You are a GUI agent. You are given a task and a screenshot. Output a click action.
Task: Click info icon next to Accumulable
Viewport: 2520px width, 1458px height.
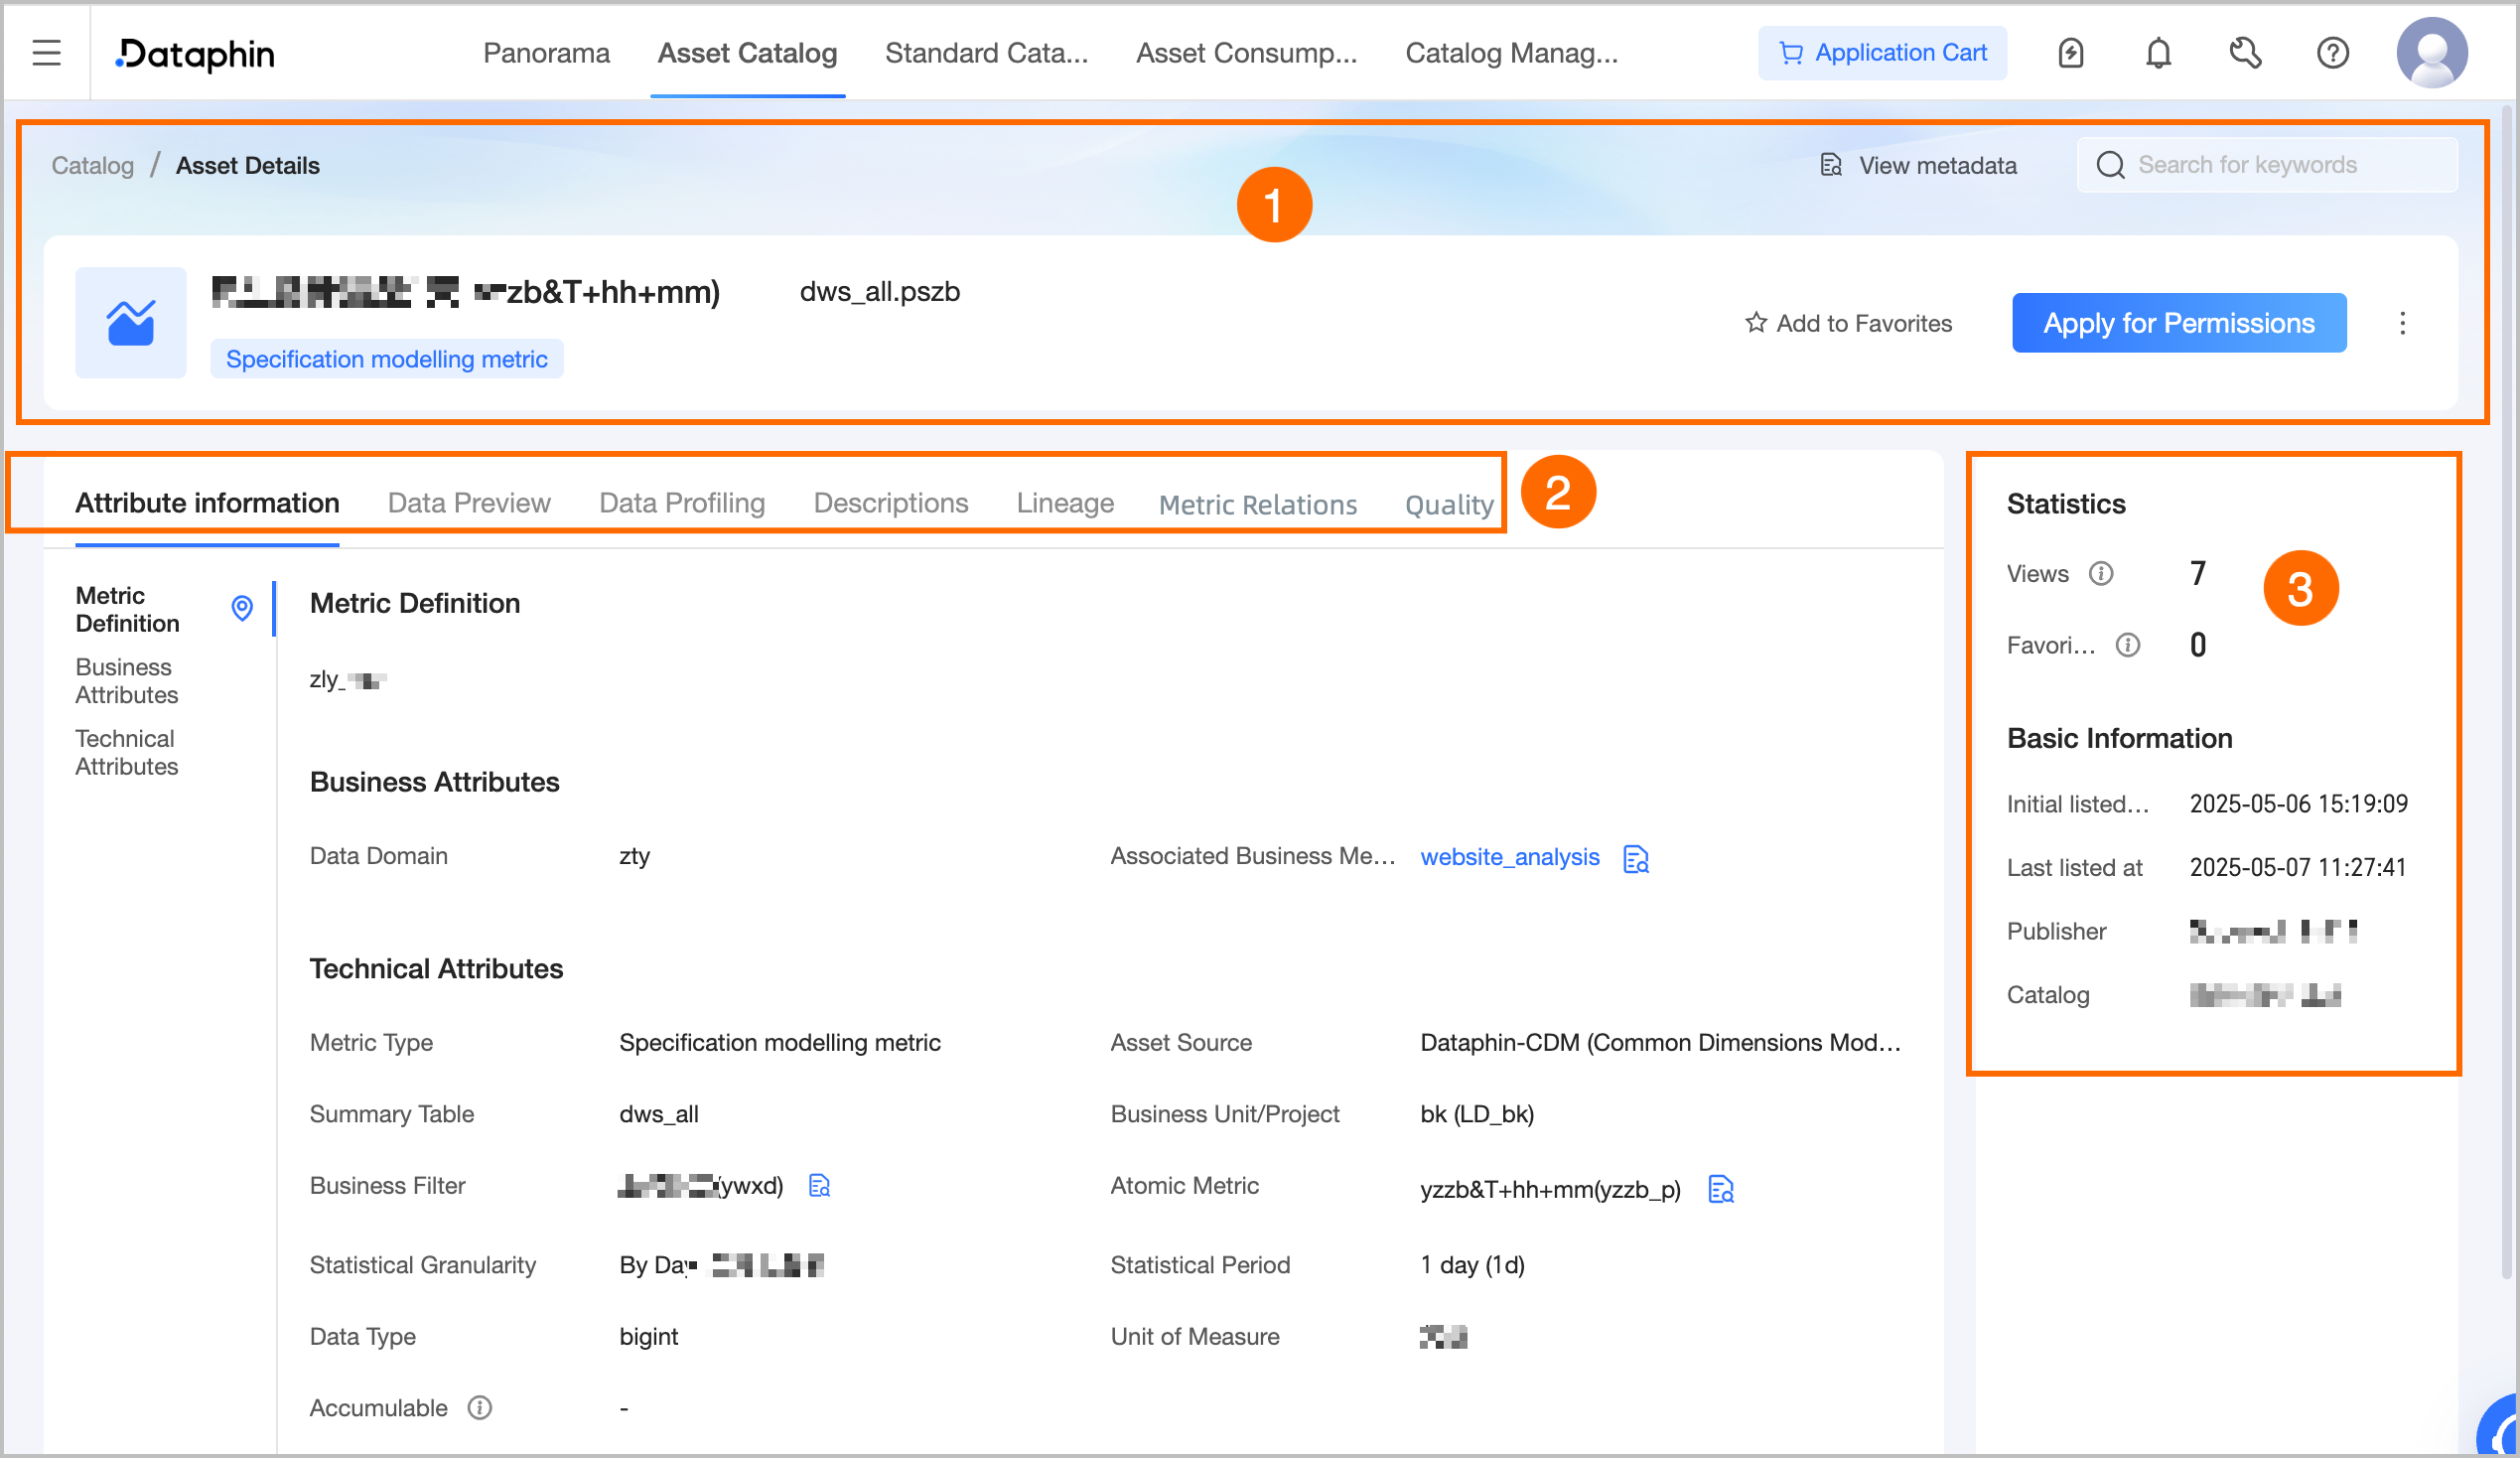[480, 1408]
